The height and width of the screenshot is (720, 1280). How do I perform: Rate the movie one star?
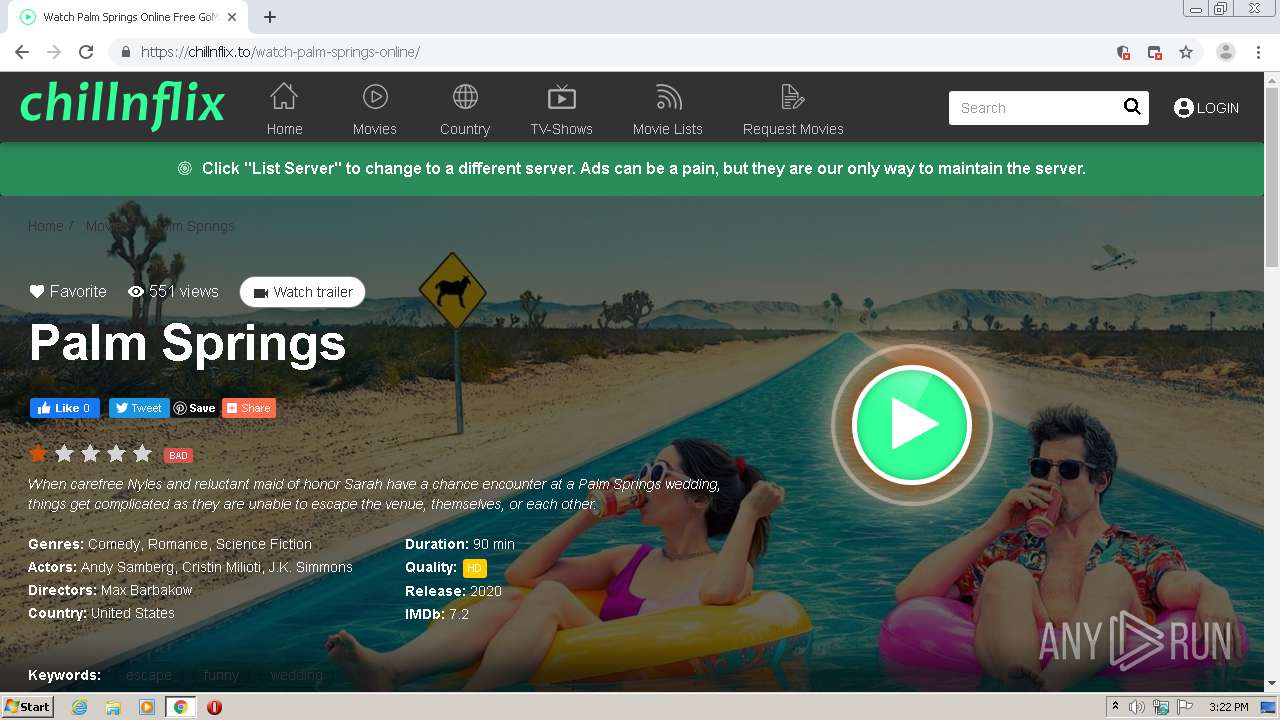[38, 454]
